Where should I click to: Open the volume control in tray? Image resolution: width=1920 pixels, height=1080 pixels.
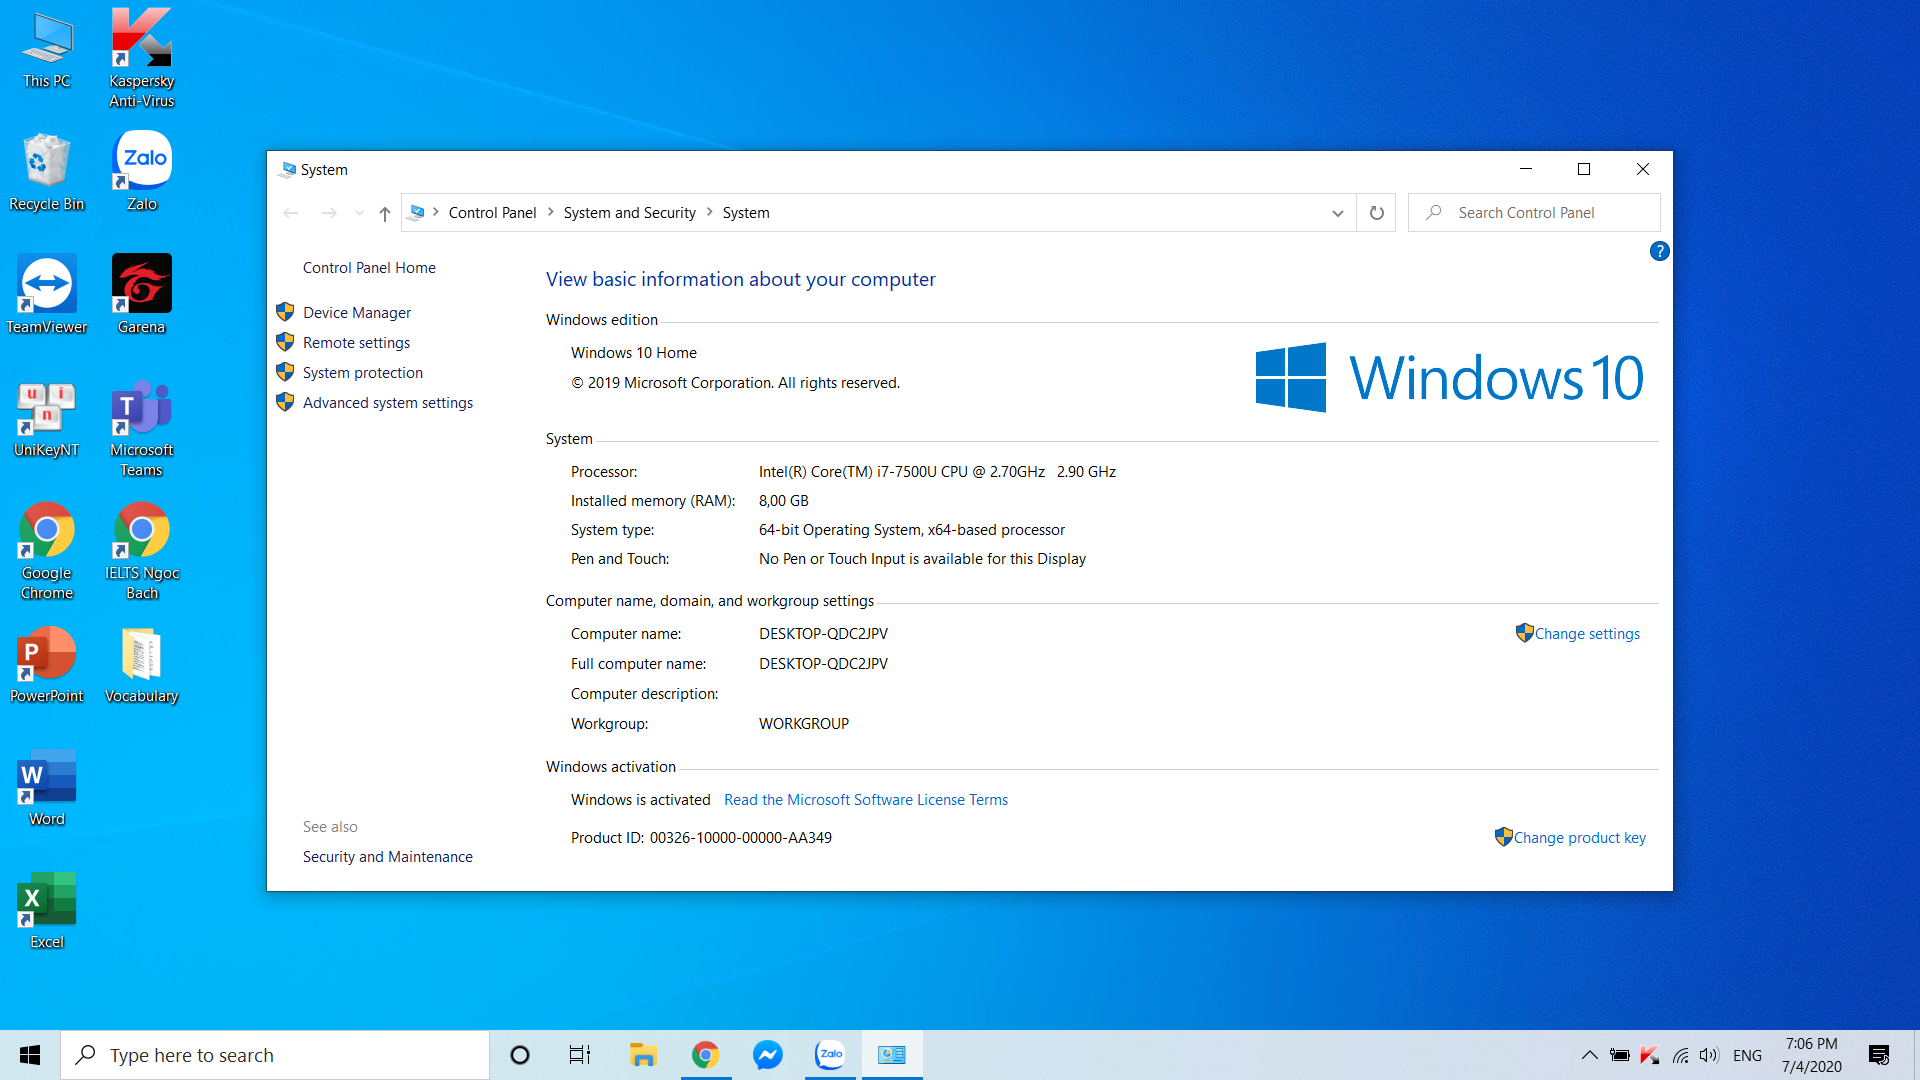tap(1709, 1055)
